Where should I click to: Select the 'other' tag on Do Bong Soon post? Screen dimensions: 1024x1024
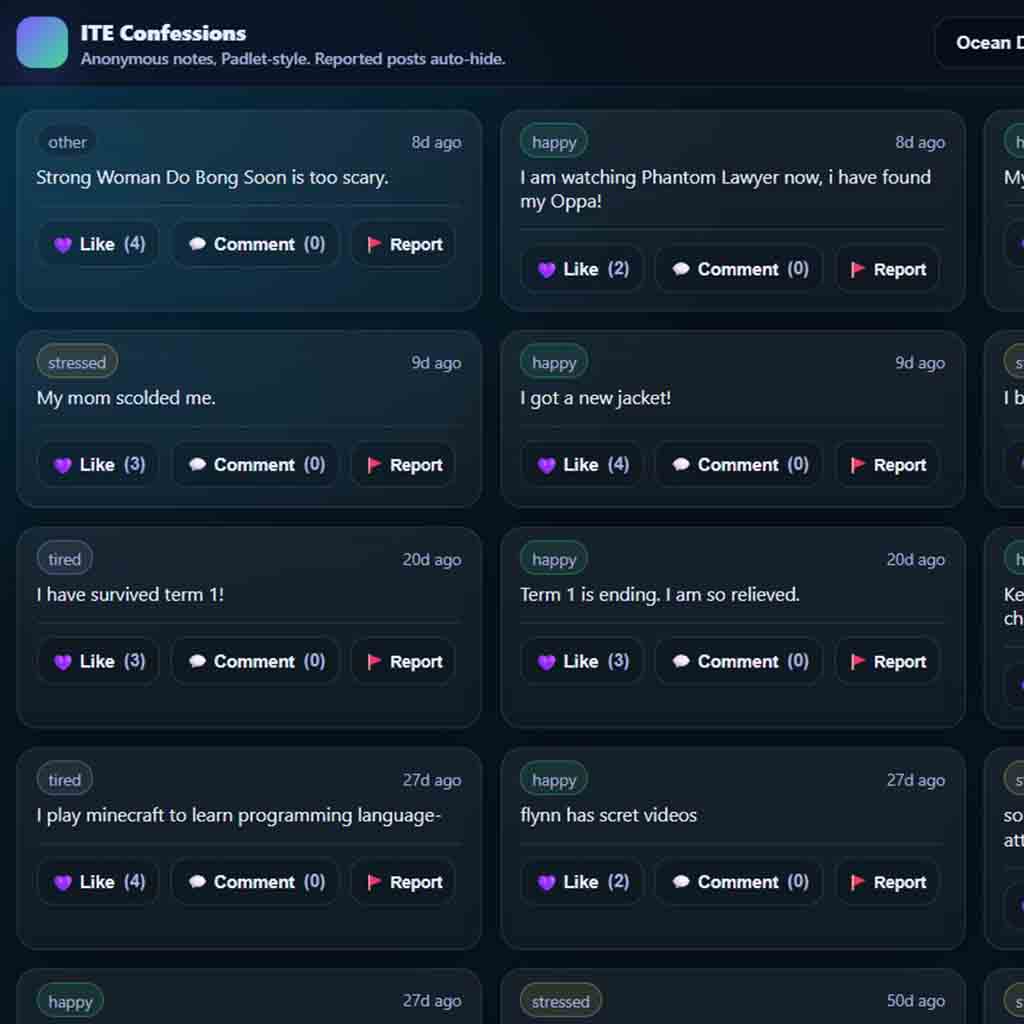pyautogui.click(x=67, y=142)
